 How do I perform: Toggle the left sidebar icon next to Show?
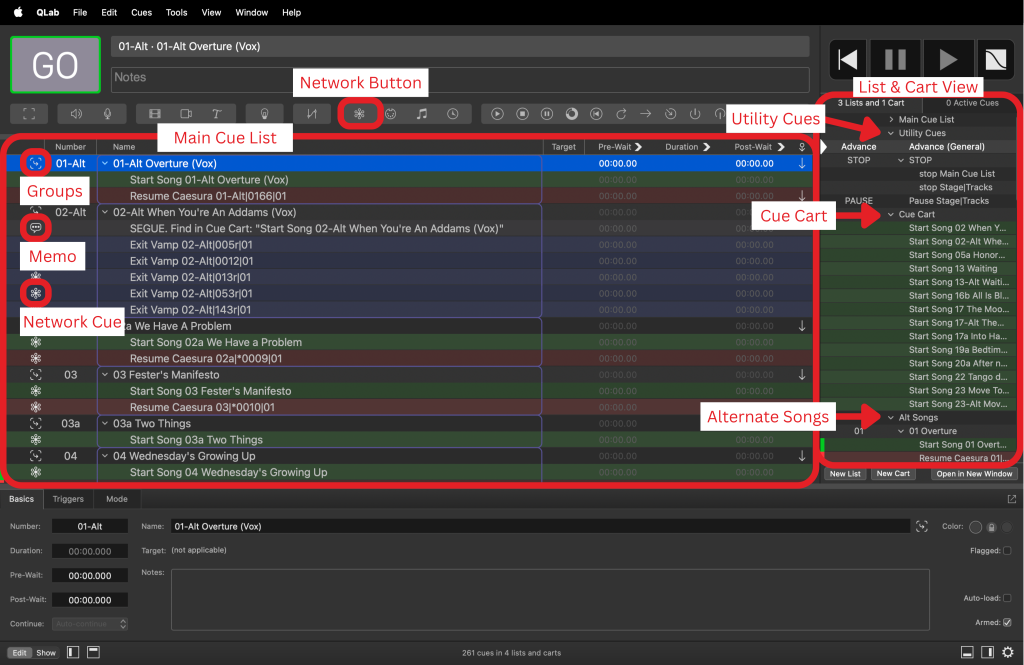coord(73,652)
